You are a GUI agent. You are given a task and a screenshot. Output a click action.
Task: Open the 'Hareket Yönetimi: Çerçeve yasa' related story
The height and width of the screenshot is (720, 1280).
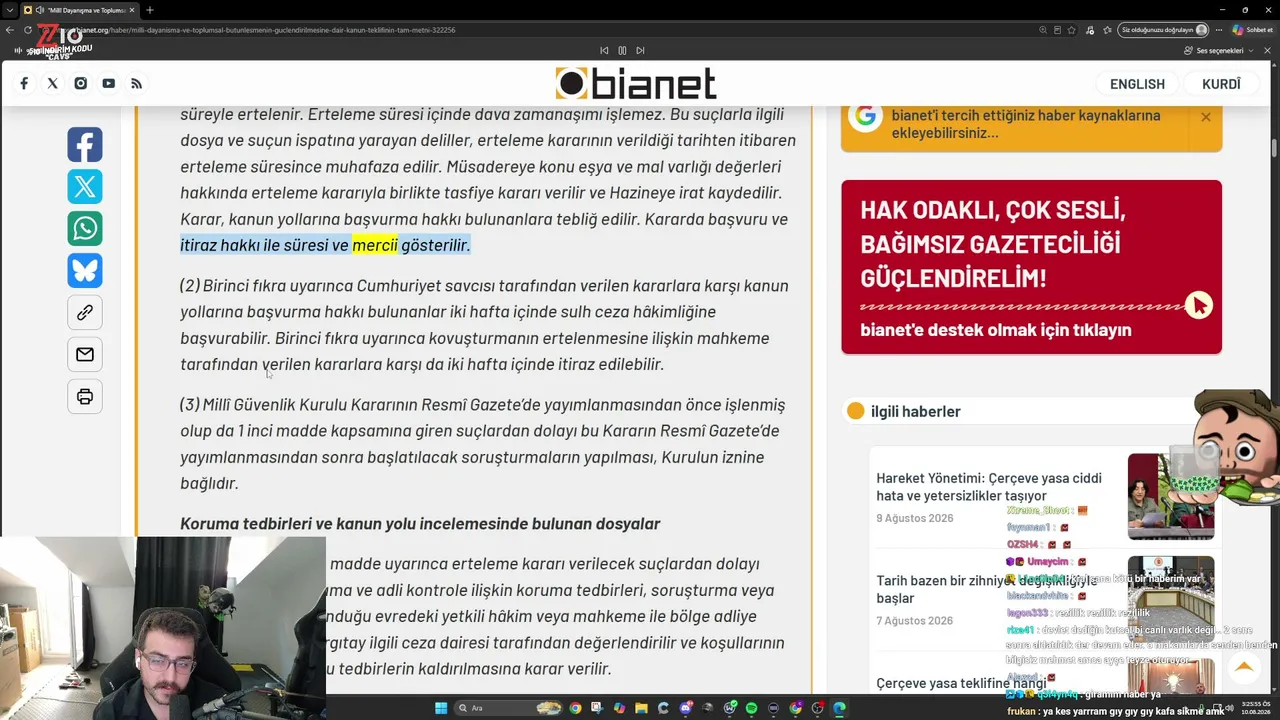click(x=989, y=487)
